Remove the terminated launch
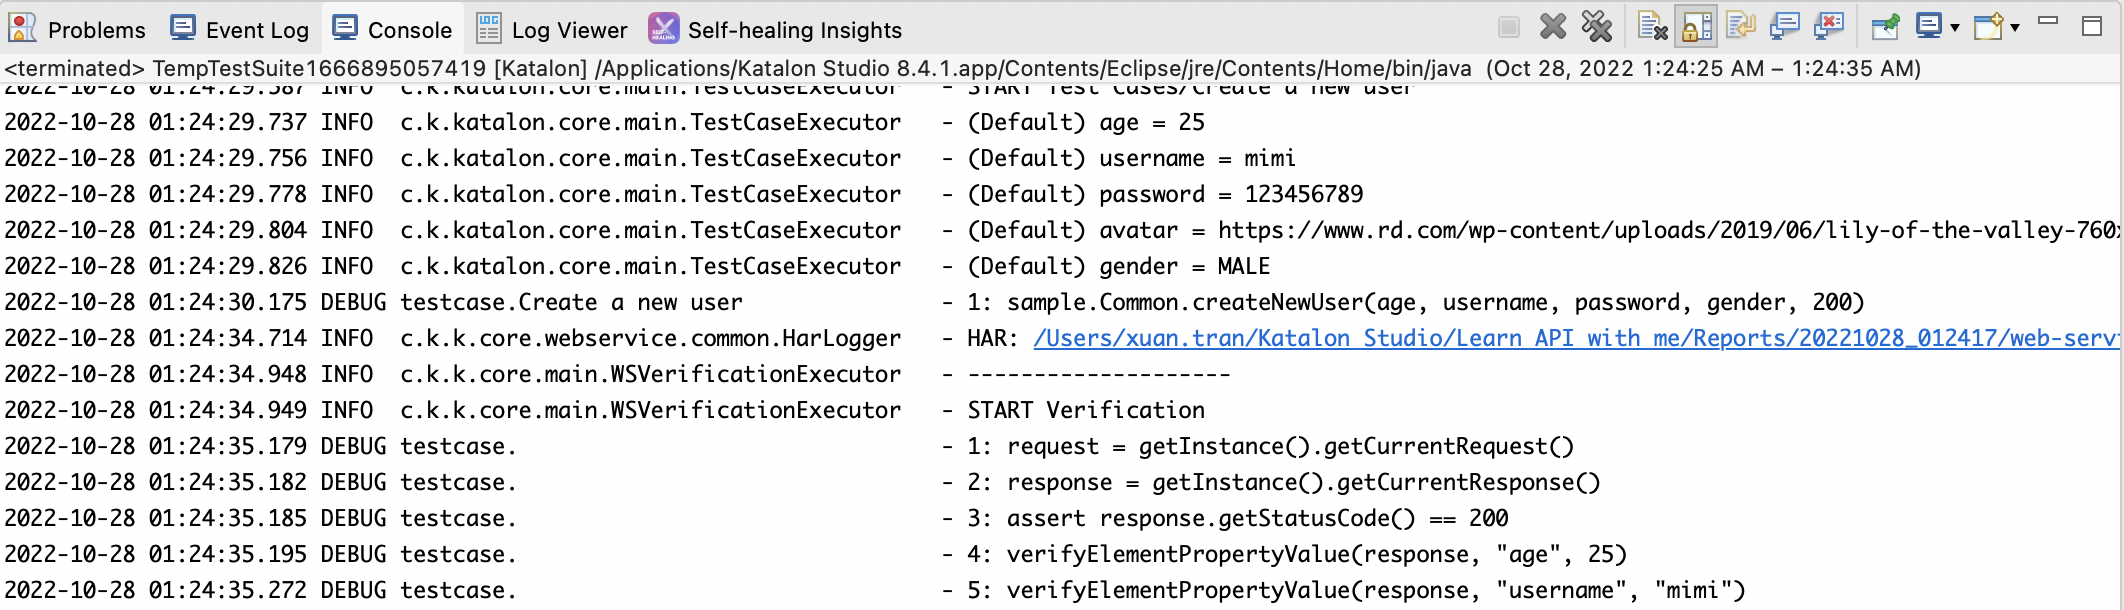The width and height of the screenshot is (2124, 610). 1553,27
